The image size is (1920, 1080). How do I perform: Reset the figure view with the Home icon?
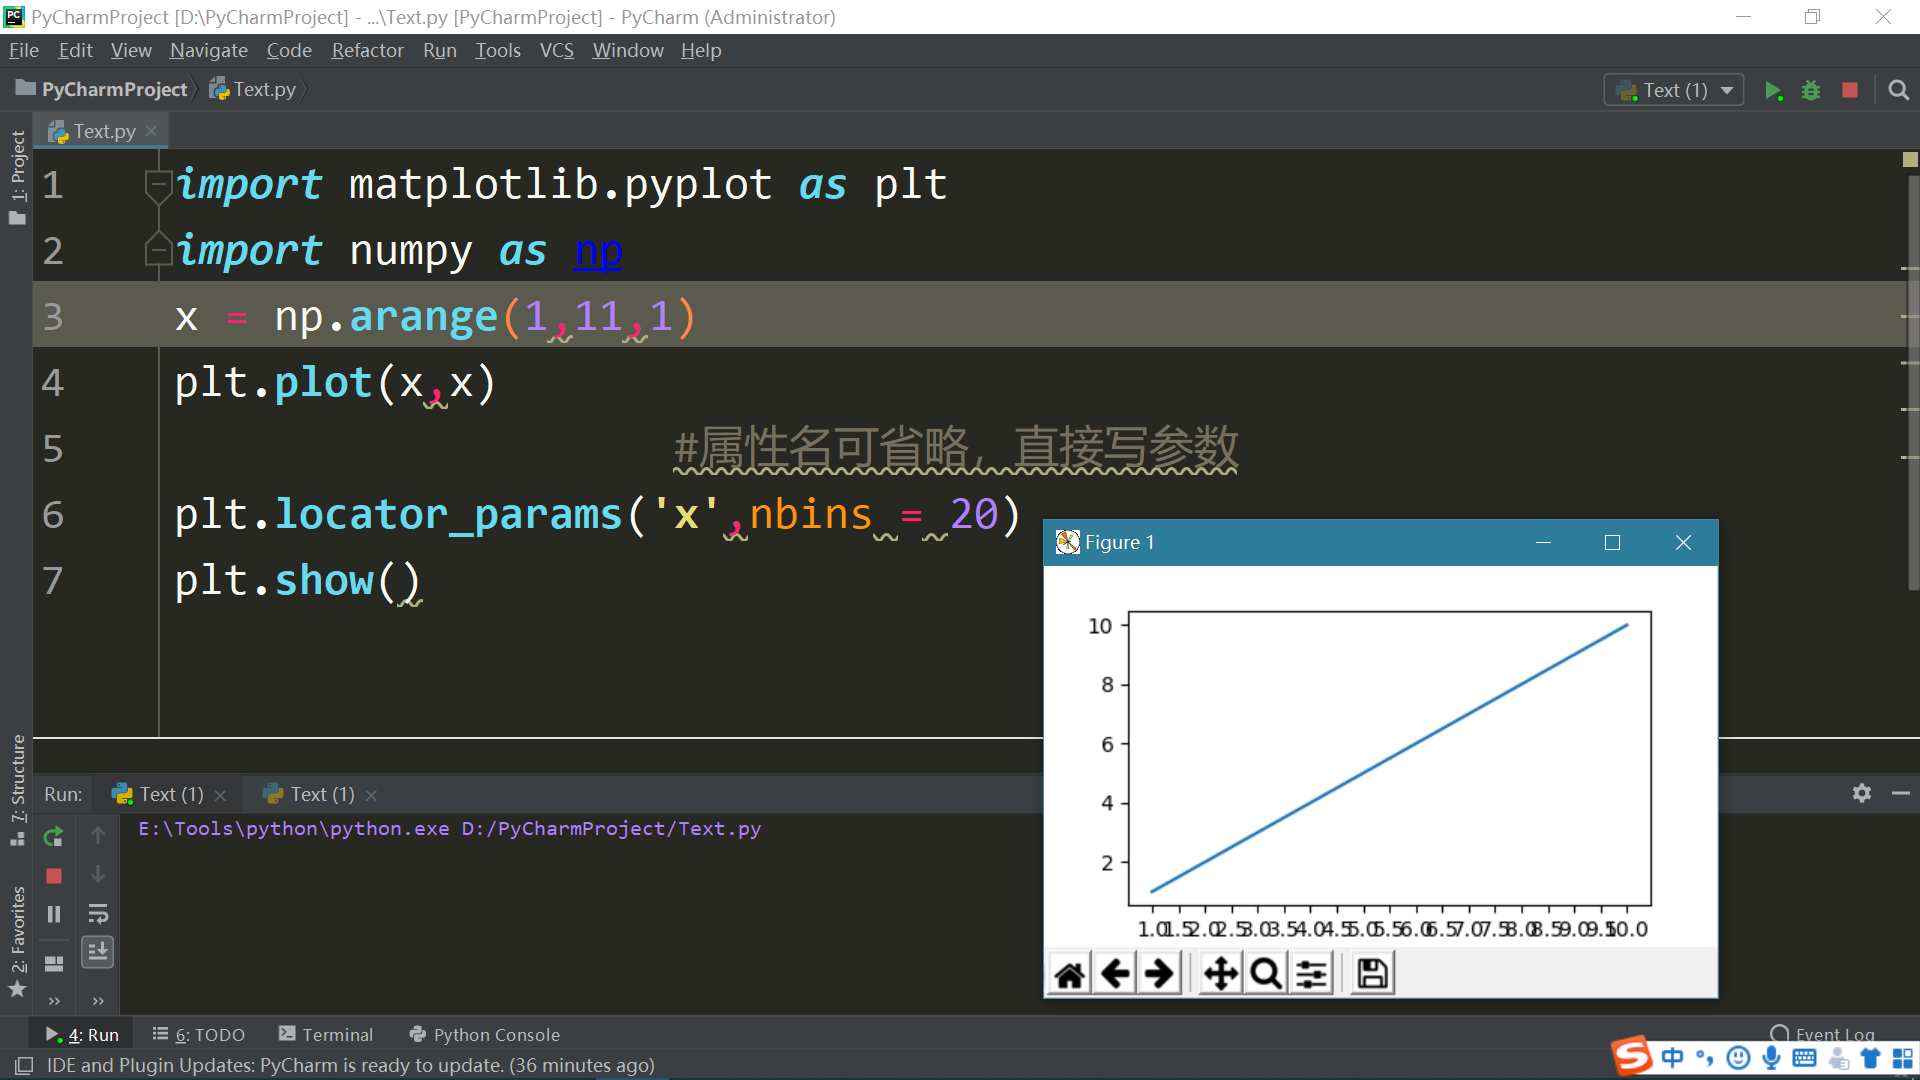coord(1069,973)
